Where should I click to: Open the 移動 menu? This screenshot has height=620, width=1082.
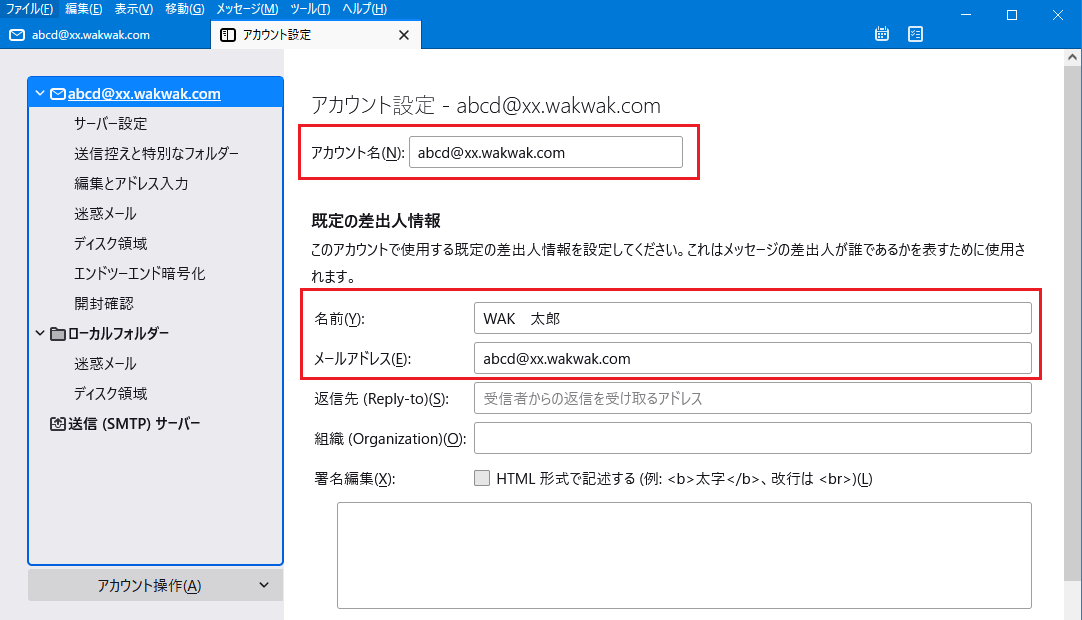[x=185, y=9]
